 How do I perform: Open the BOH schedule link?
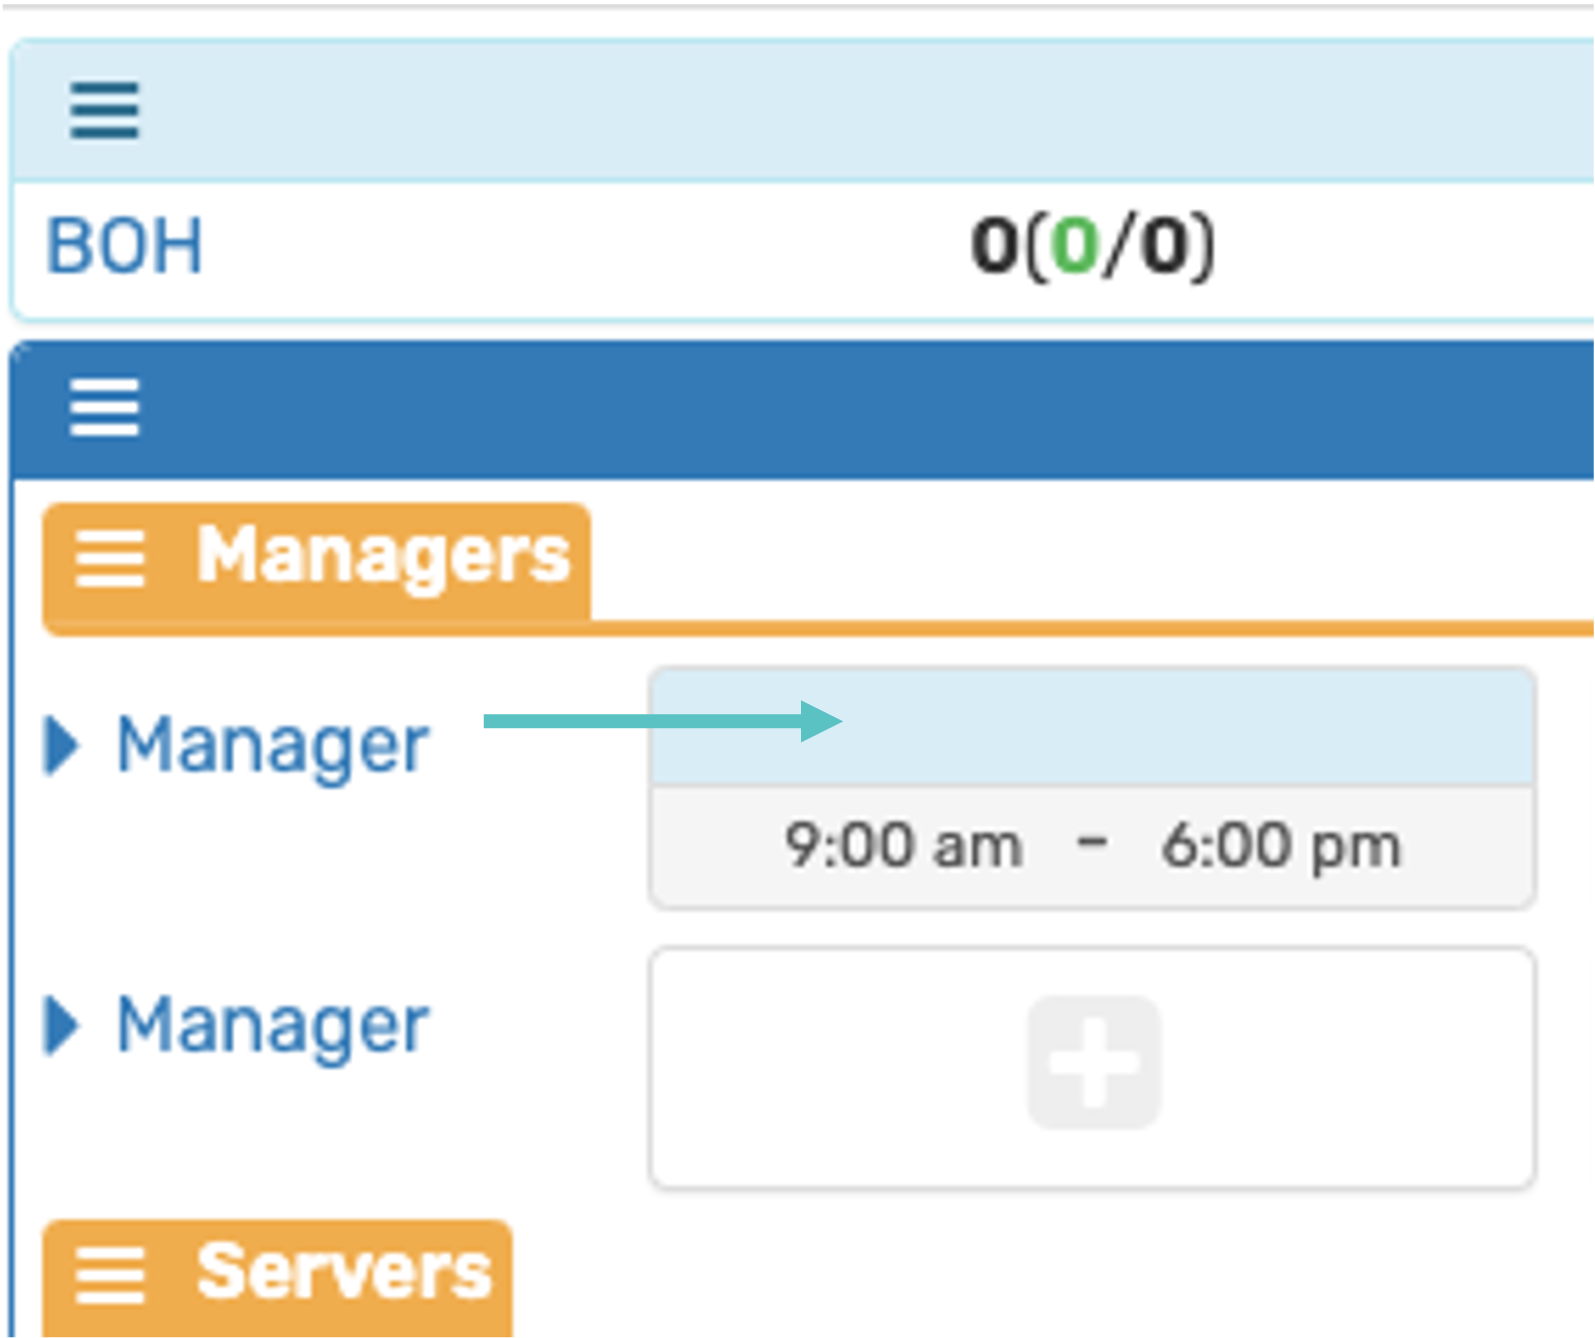click(124, 247)
